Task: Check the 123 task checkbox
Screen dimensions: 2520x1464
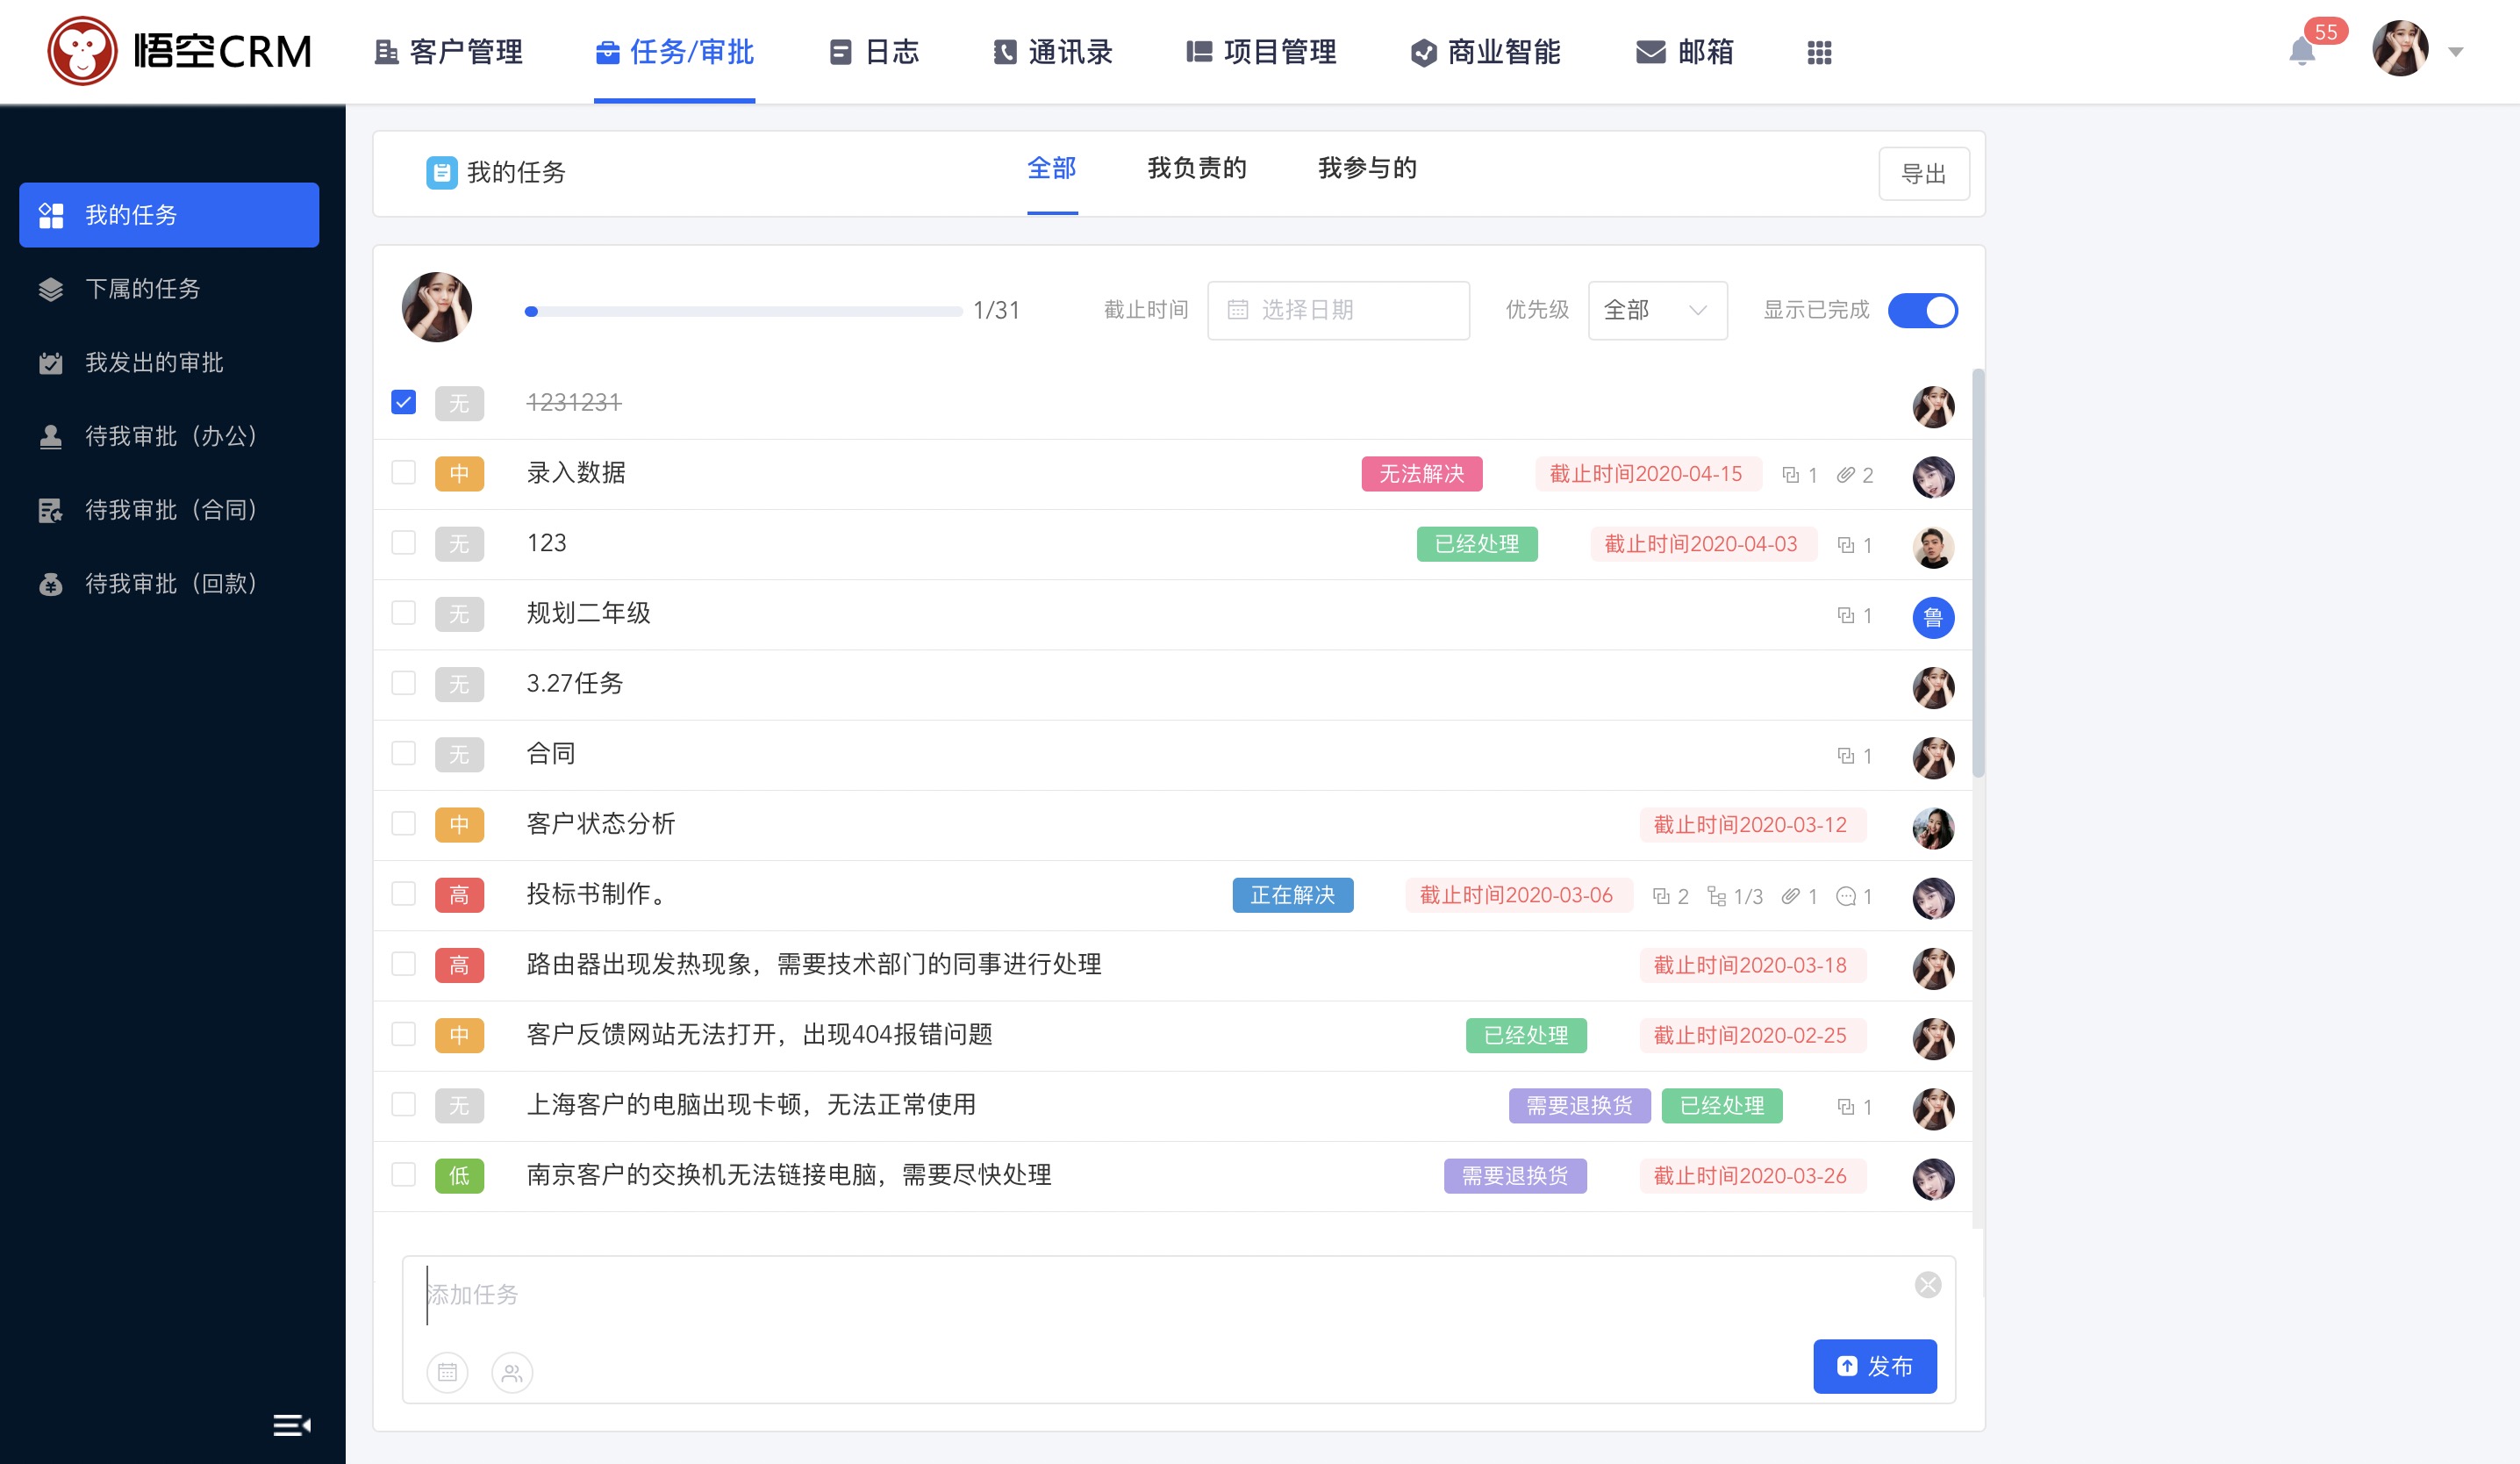Action: pyautogui.click(x=403, y=542)
